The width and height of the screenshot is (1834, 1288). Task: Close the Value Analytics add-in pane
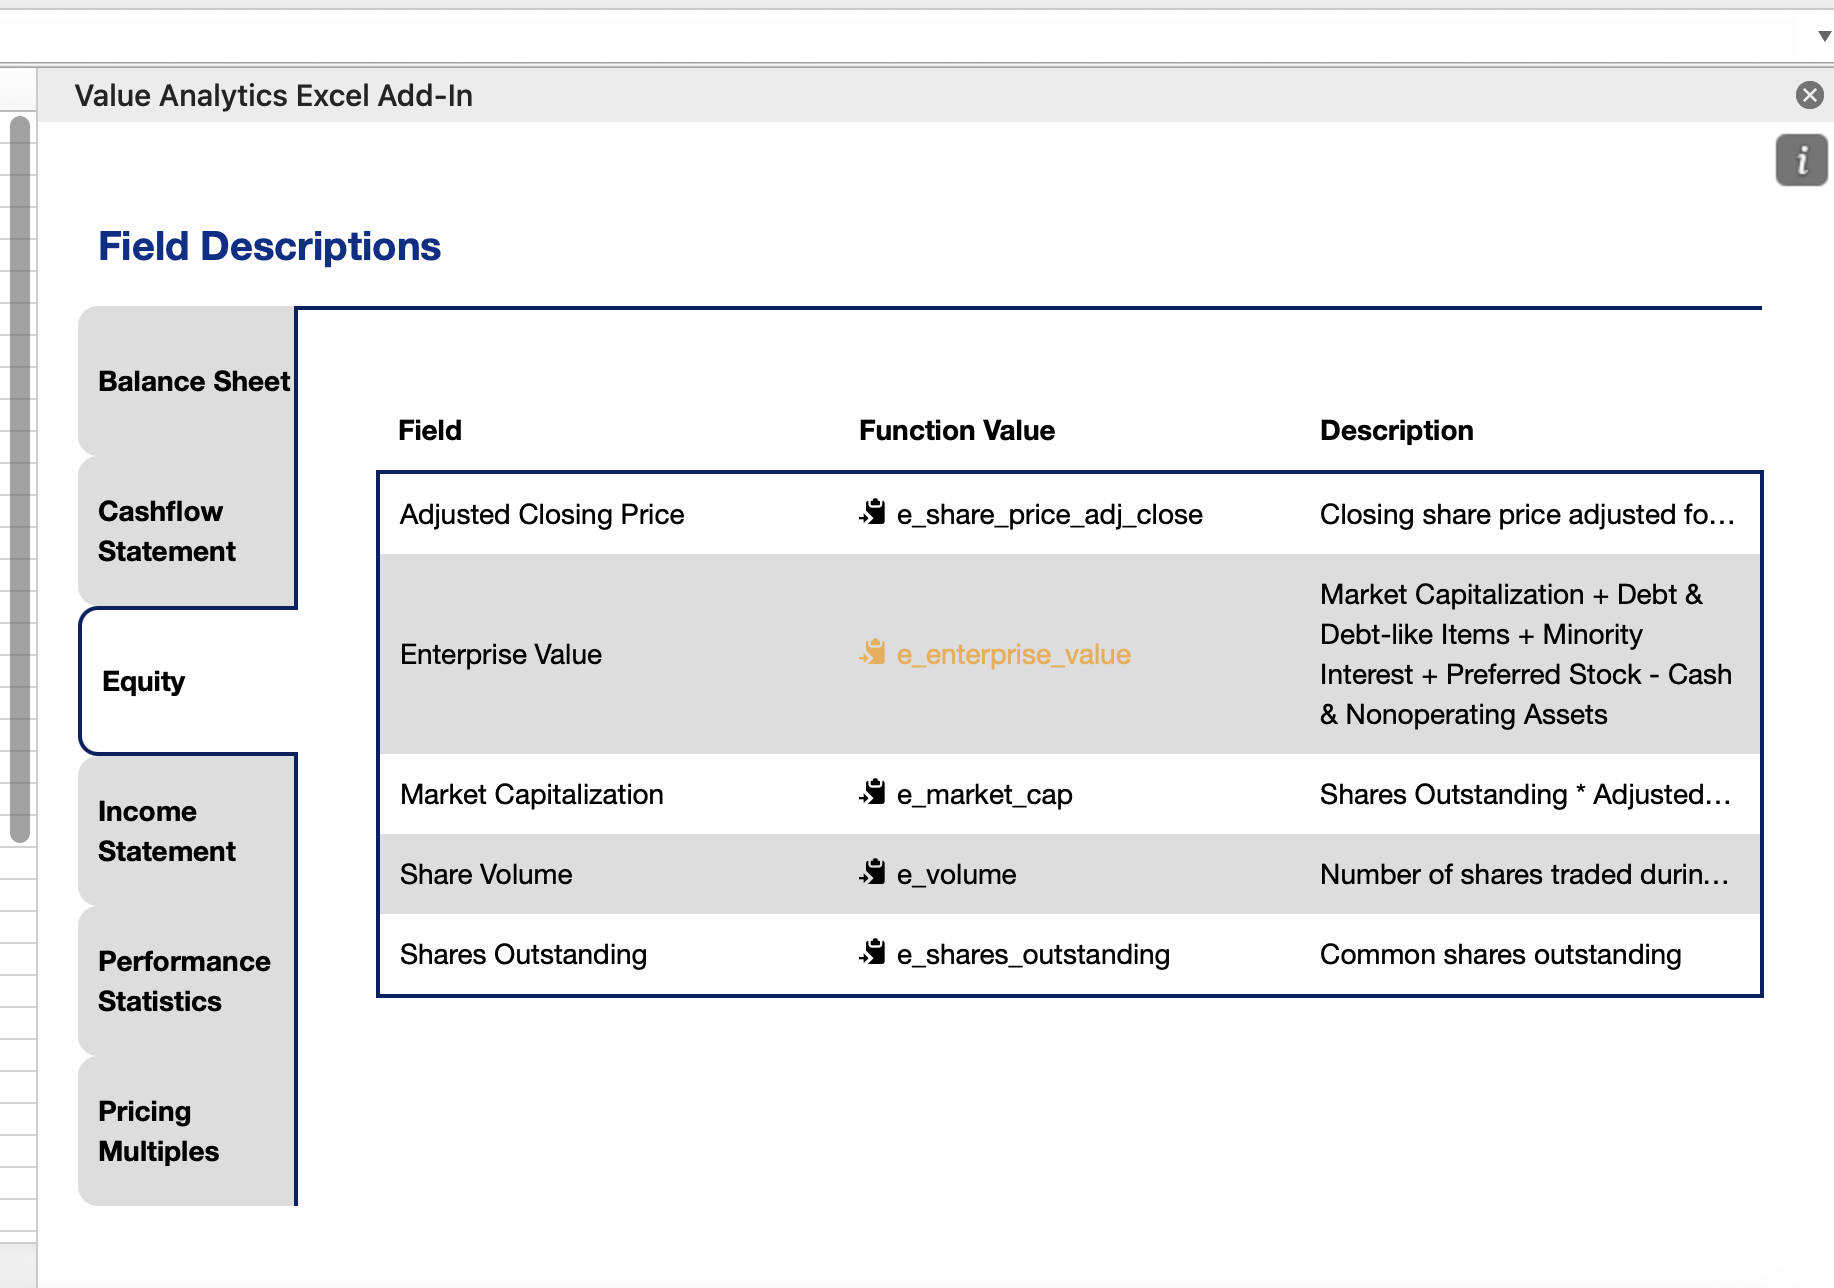coord(1809,95)
